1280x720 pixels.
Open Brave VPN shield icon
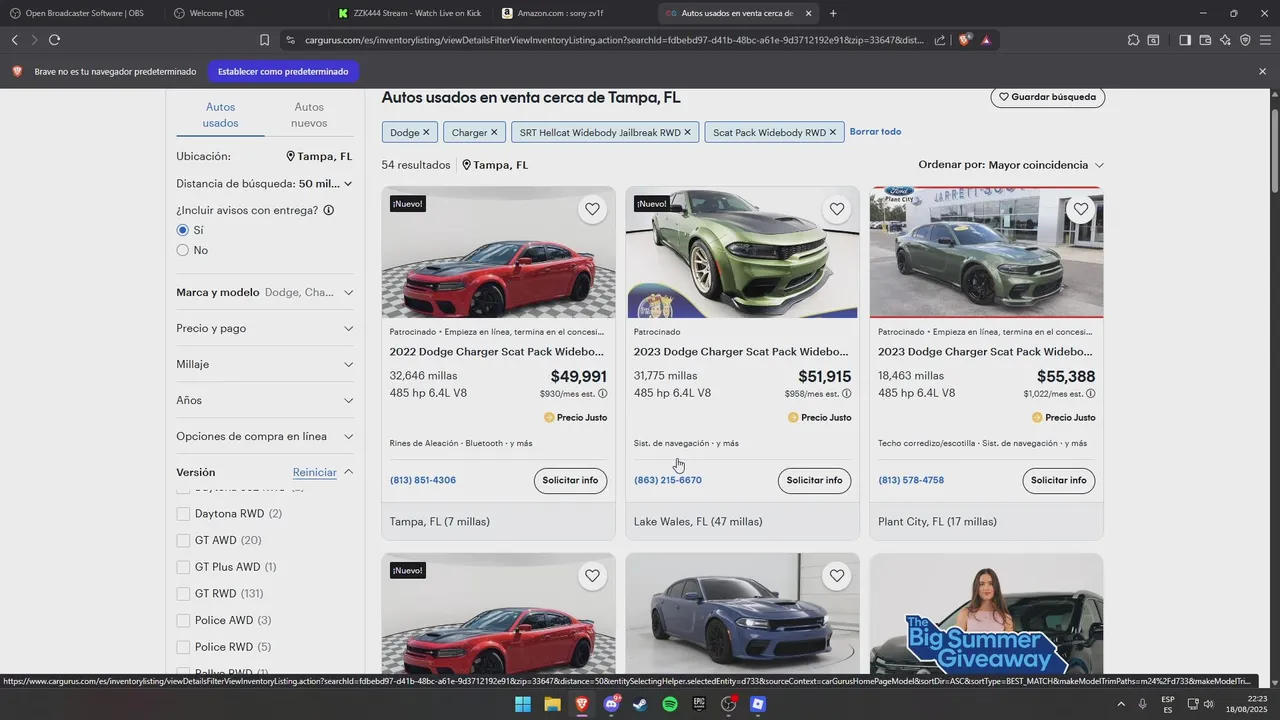pyautogui.click(x=1245, y=40)
